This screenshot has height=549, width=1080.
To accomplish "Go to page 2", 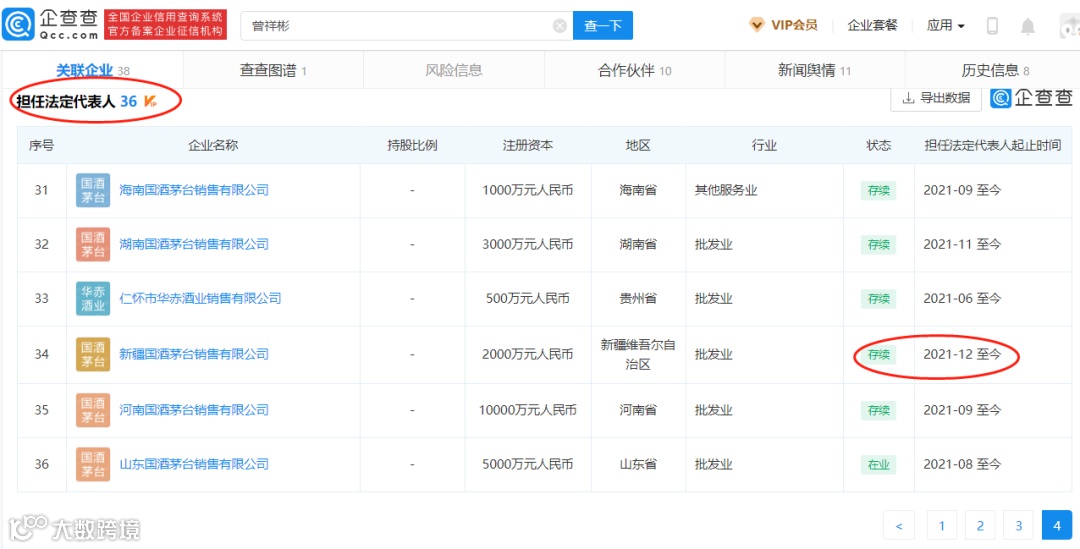I will [x=979, y=526].
